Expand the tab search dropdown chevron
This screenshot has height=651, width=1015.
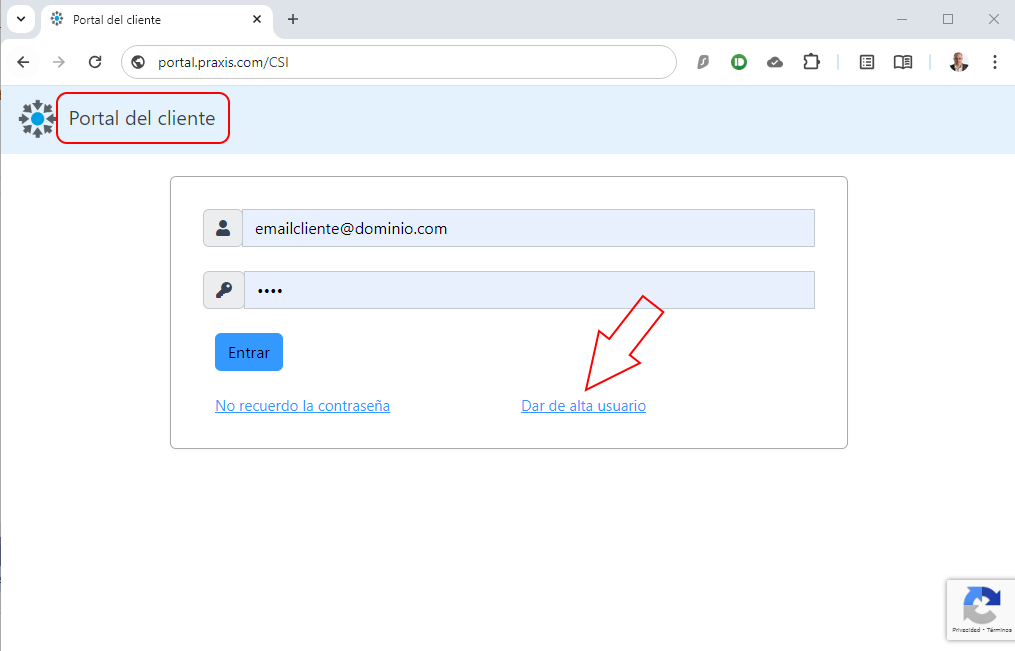pos(21,19)
